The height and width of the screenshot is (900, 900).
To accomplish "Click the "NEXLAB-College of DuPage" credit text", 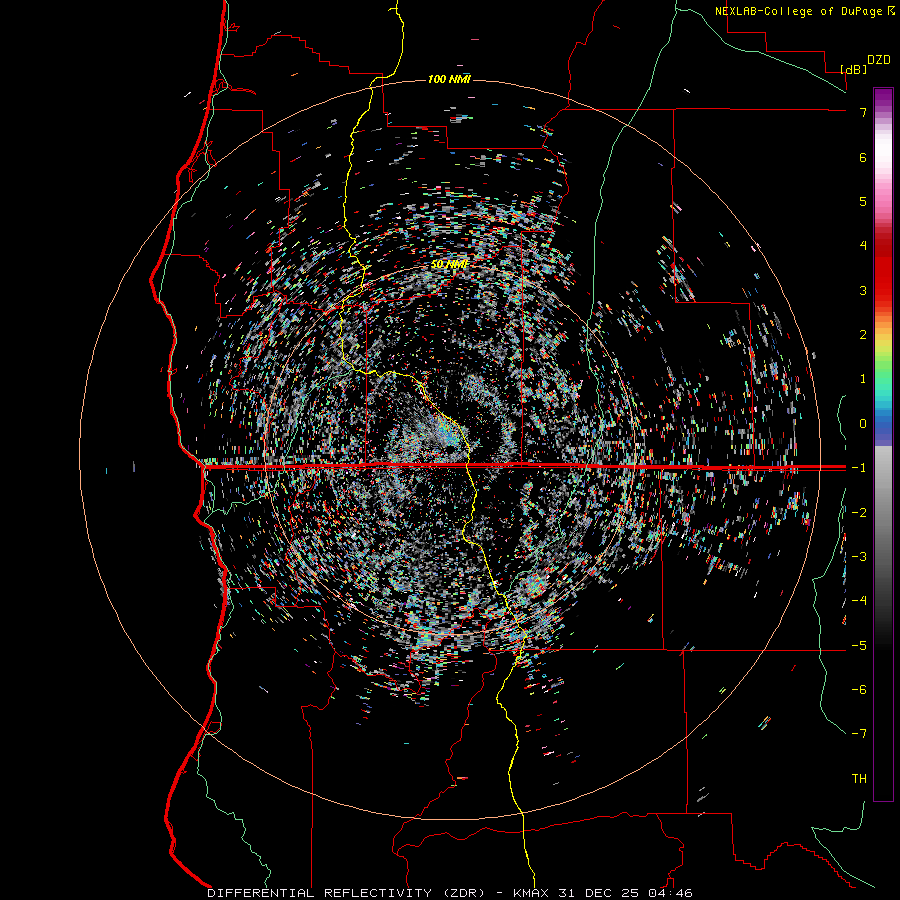I will (x=798, y=11).
